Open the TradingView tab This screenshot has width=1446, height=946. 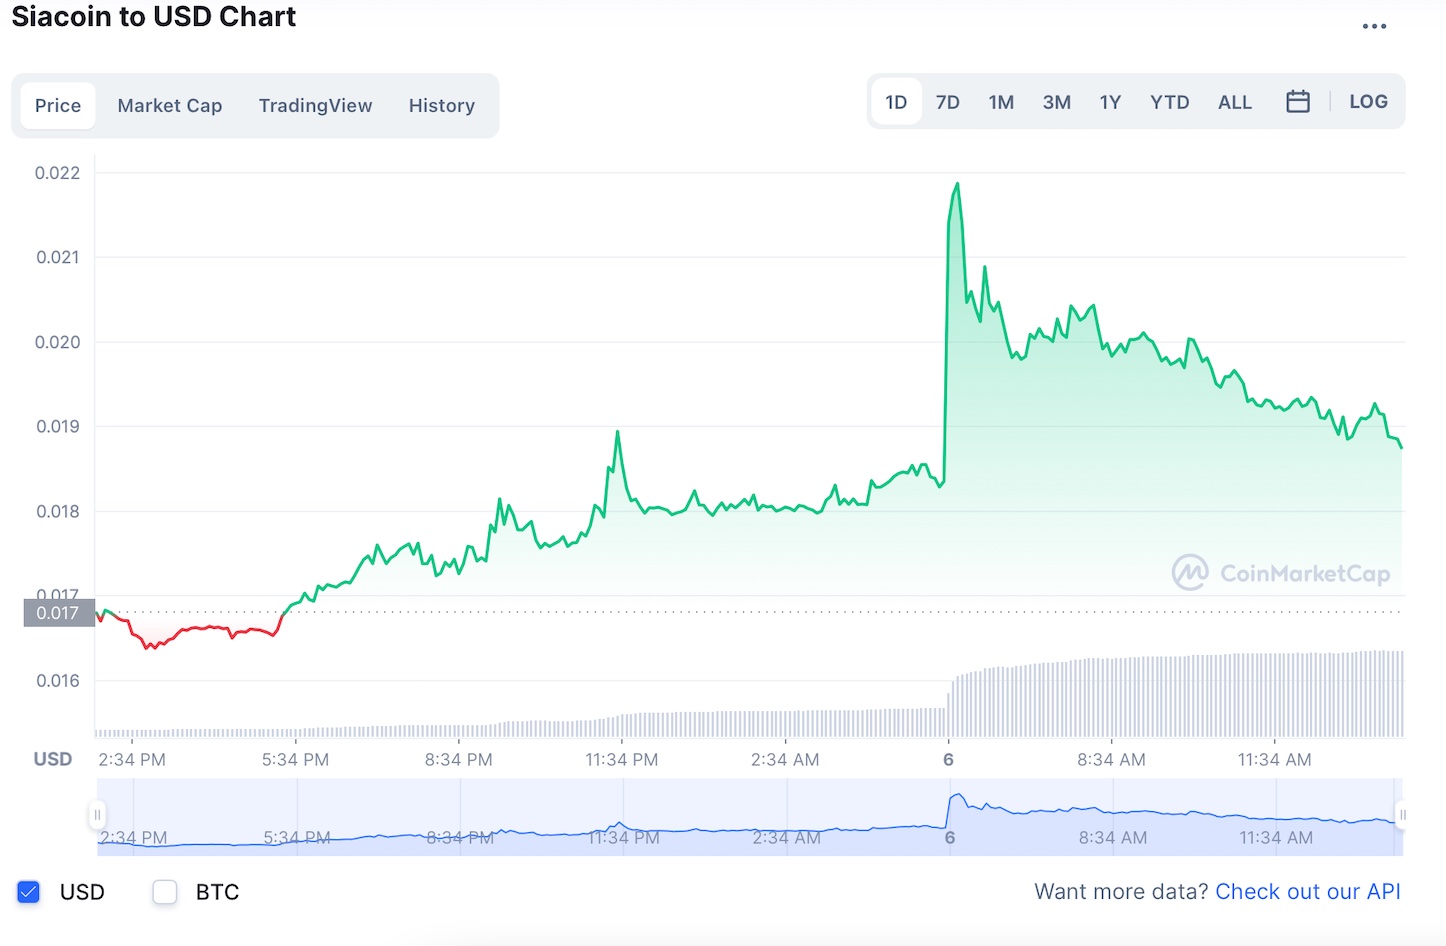(x=315, y=105)
